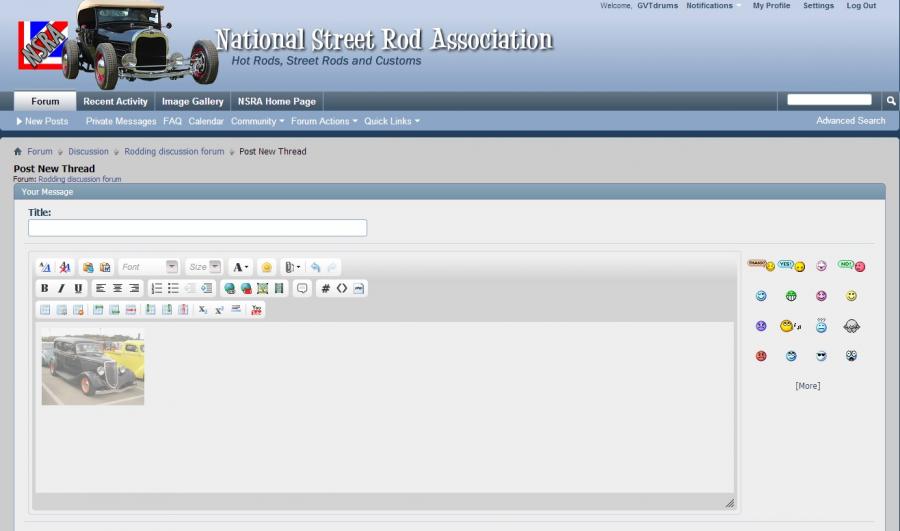Insert a YouTube video
Viewport: 900px width, 531px height.
(257, 310)
